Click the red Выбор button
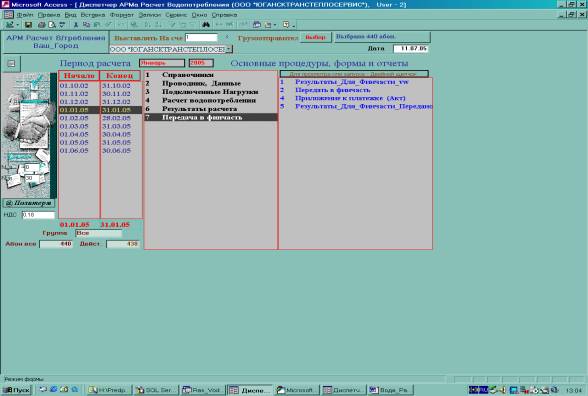588x396 pixels. coord(315,38)
